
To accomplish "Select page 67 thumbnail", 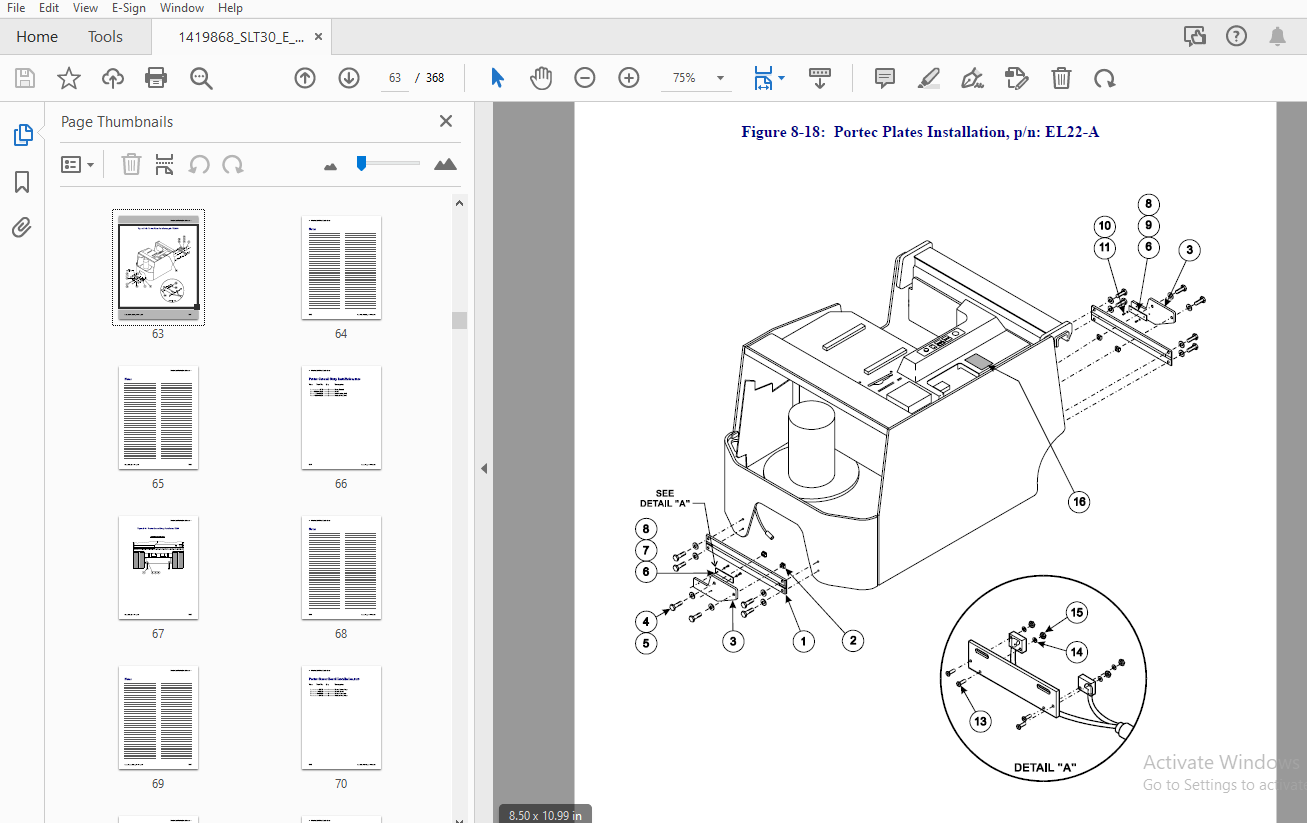I will click(158, 567).
